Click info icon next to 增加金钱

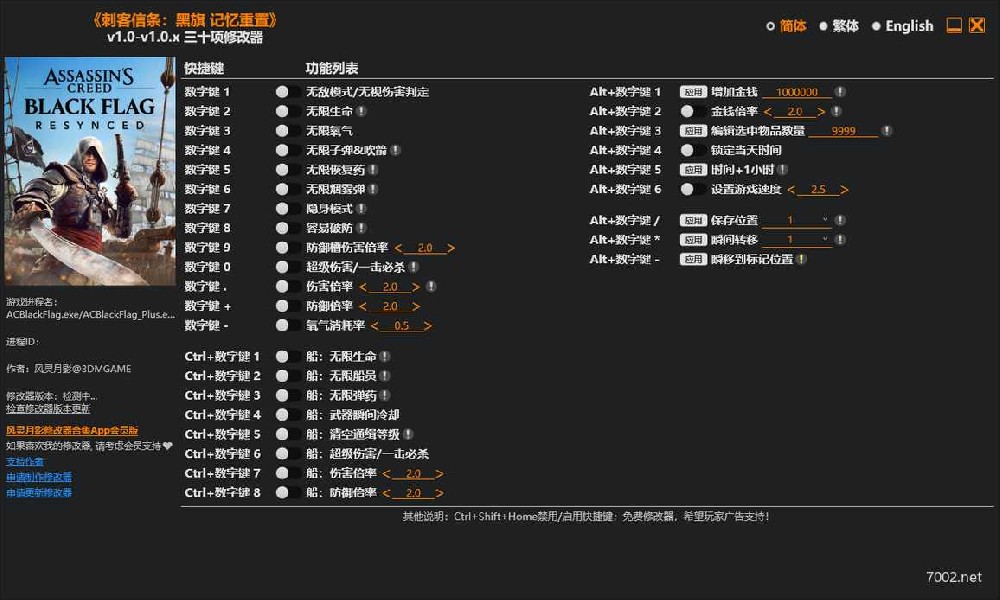coord(841,92)
